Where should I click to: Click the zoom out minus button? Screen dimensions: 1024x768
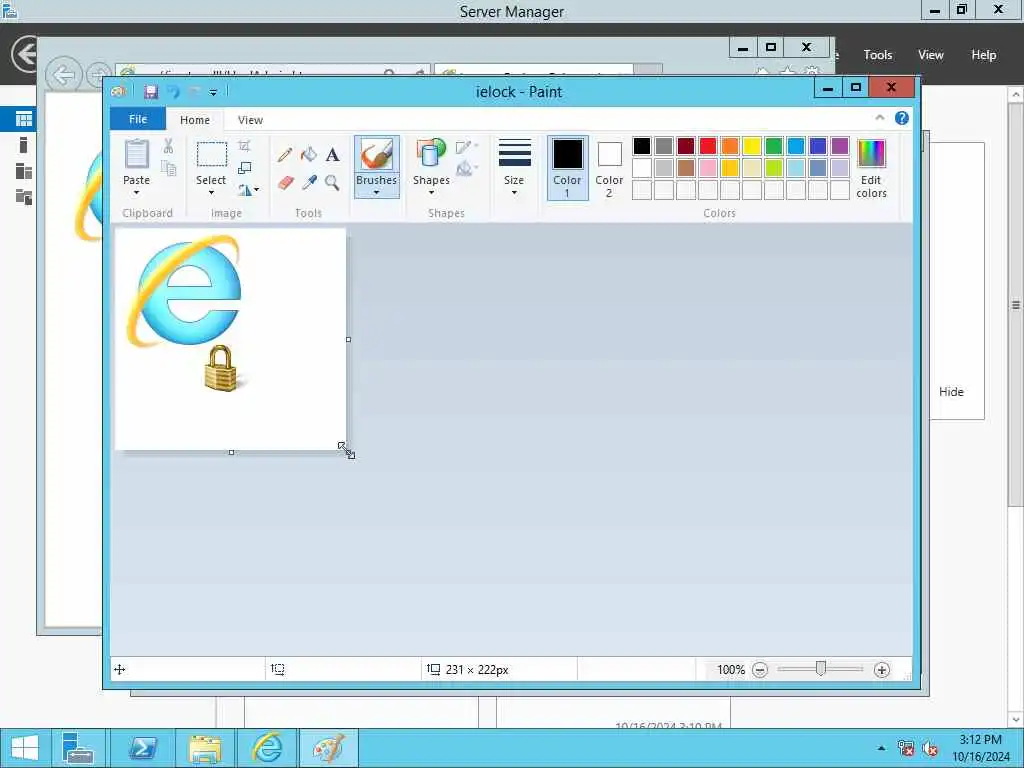click(x=760, y=669)
